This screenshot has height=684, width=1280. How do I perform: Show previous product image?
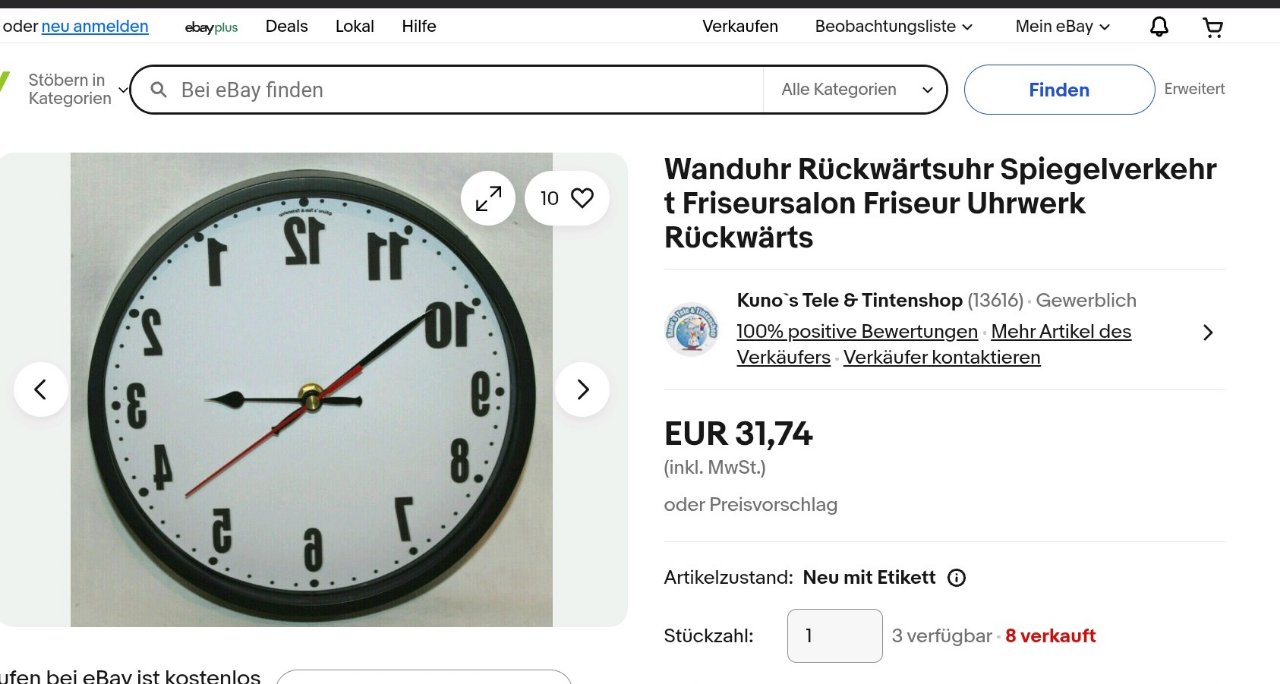(41, 389)
